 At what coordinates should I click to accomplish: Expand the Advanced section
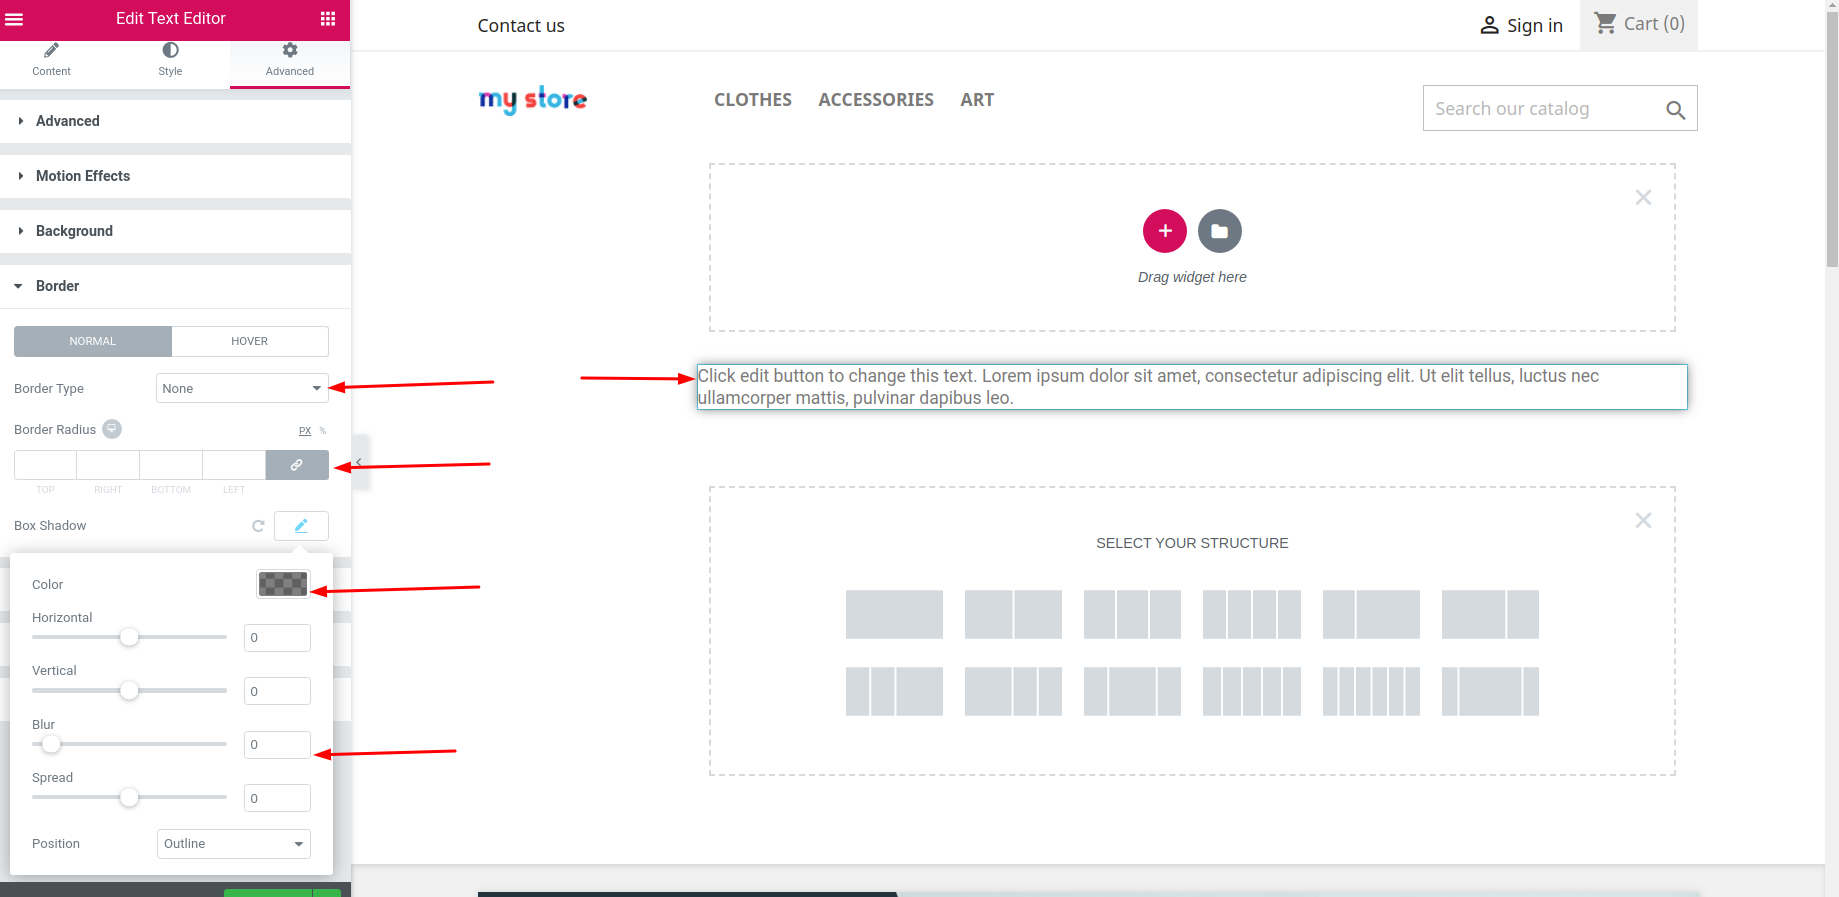[175, 121]
